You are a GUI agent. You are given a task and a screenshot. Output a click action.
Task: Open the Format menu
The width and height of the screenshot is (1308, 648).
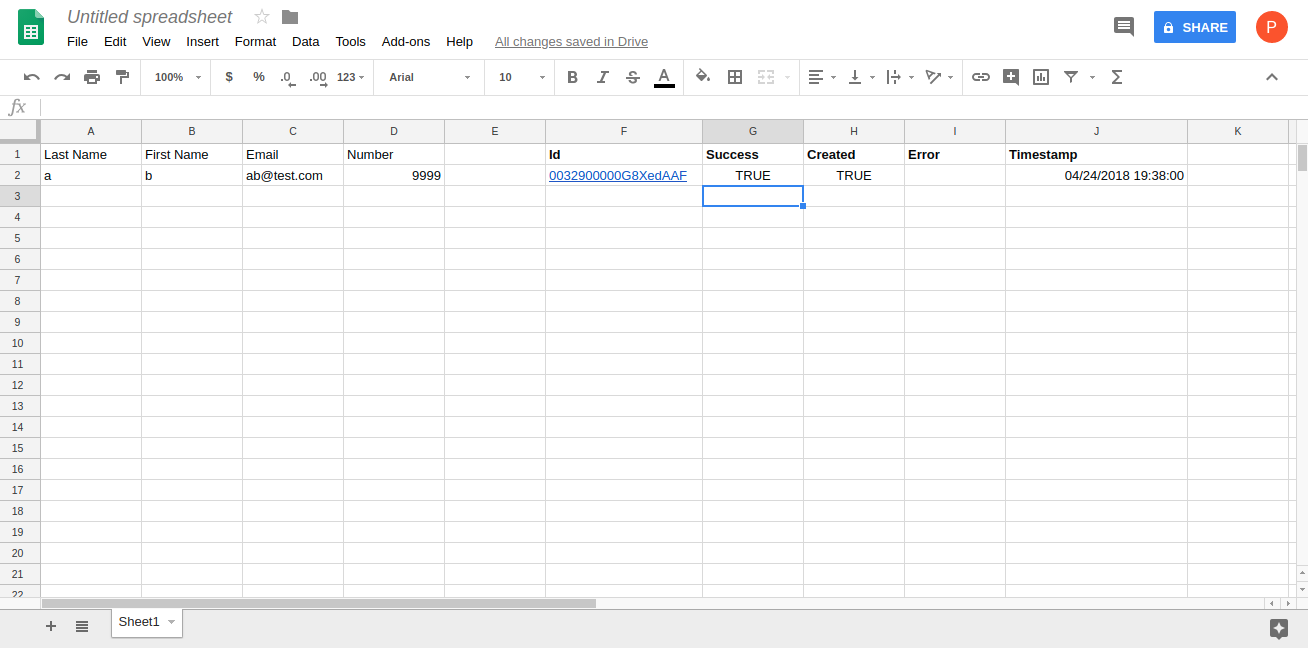point(255,42)
